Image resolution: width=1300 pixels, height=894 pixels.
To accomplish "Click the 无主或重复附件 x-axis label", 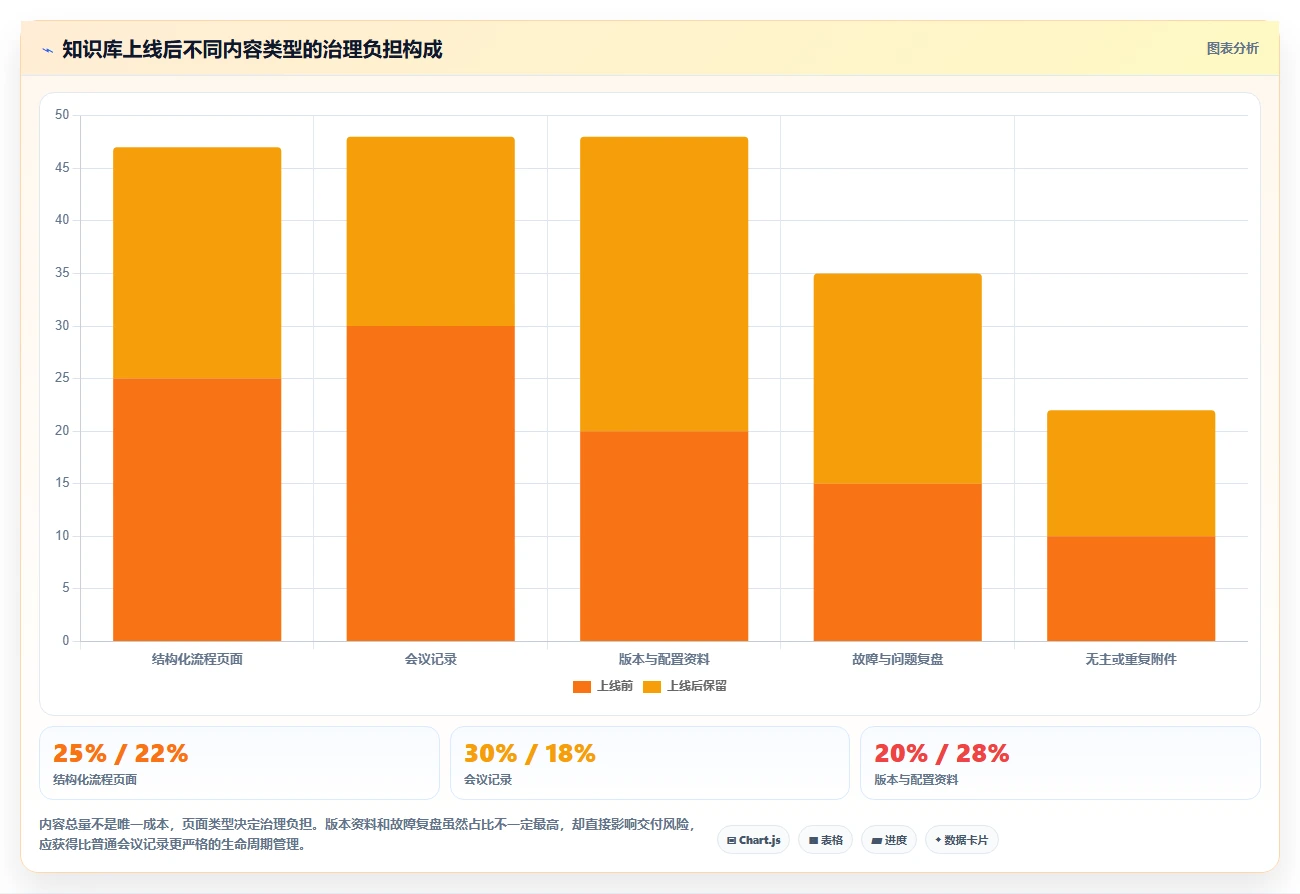I will pos(1131,659).
